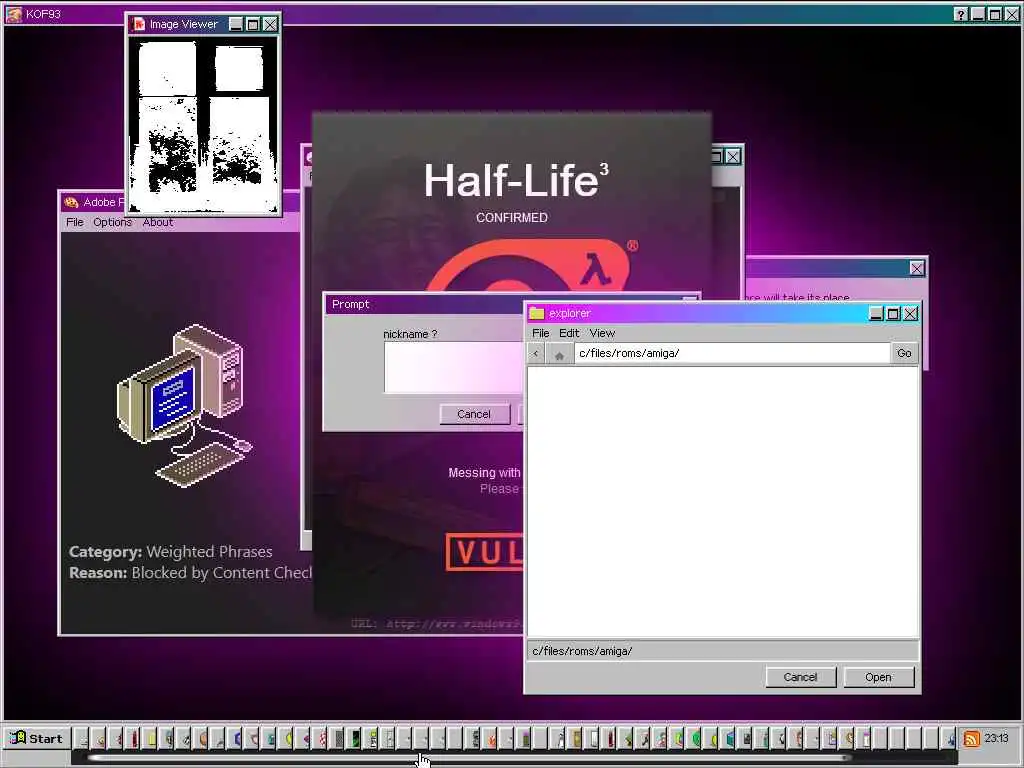Open File menu in explorer window

click(540, 333)
